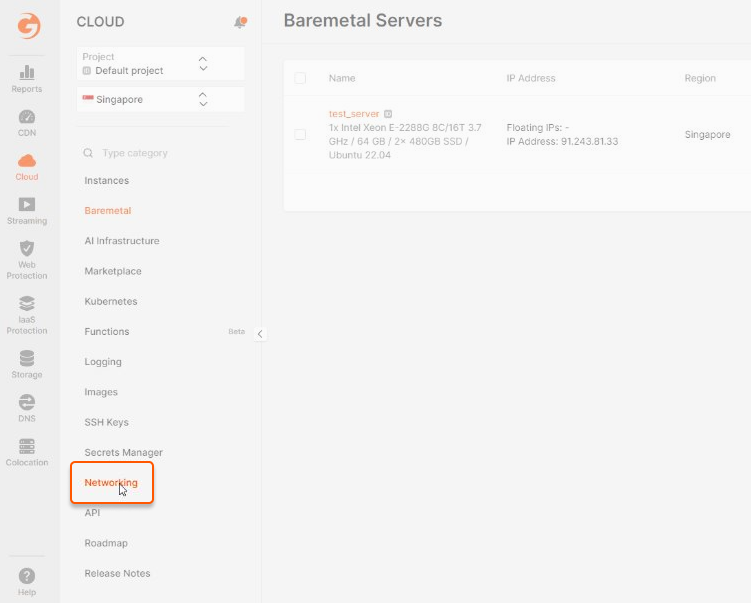Open Release Notes in sidebar
This screenshot has height=603, width=751.
coord(117,573)
